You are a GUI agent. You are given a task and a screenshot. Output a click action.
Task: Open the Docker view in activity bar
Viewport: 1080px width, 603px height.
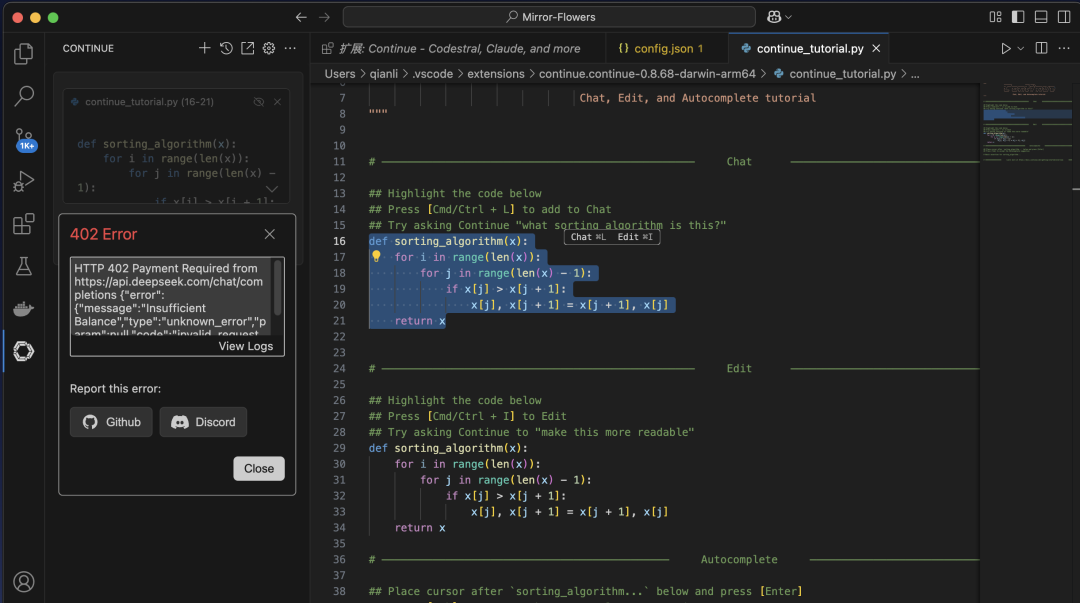tap(23, 309)
